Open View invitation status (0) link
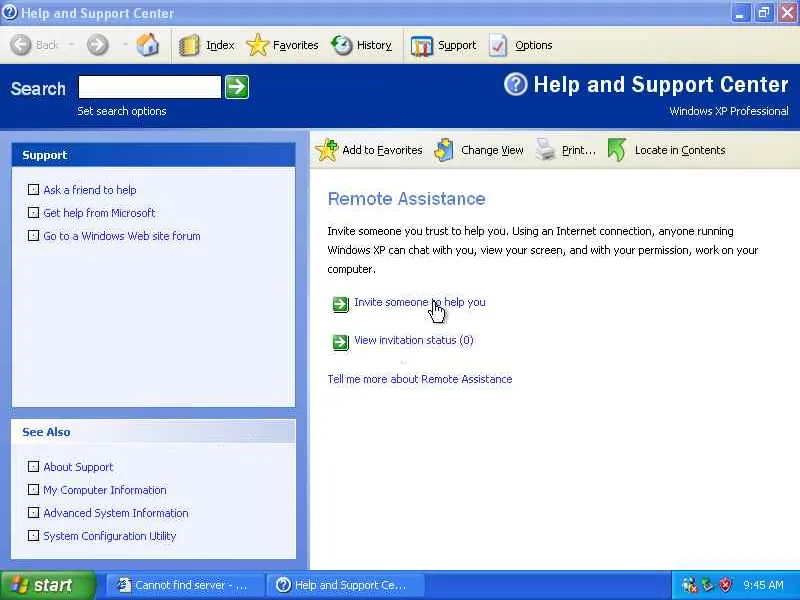 tap(413, 340)
